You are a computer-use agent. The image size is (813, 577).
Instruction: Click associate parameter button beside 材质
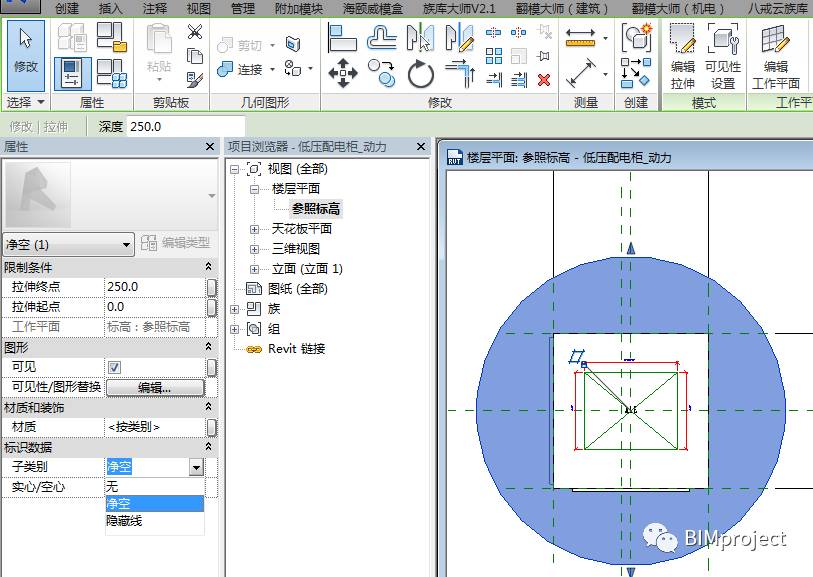click(x=211, y=427)
